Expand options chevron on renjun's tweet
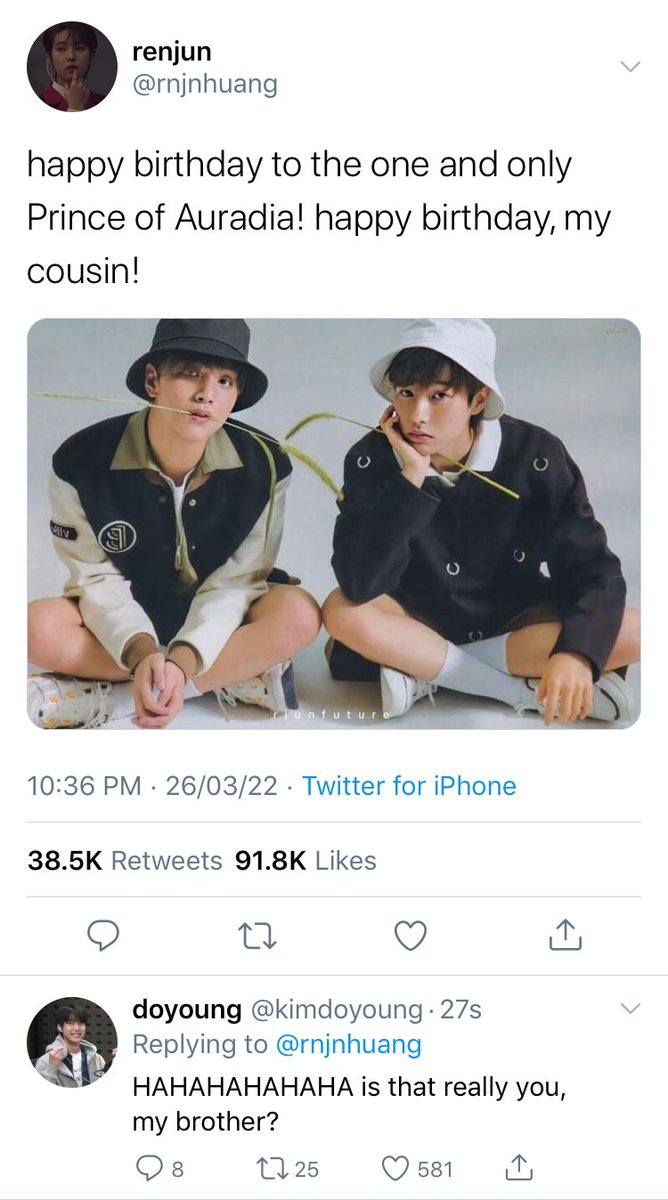 point(630,67)
